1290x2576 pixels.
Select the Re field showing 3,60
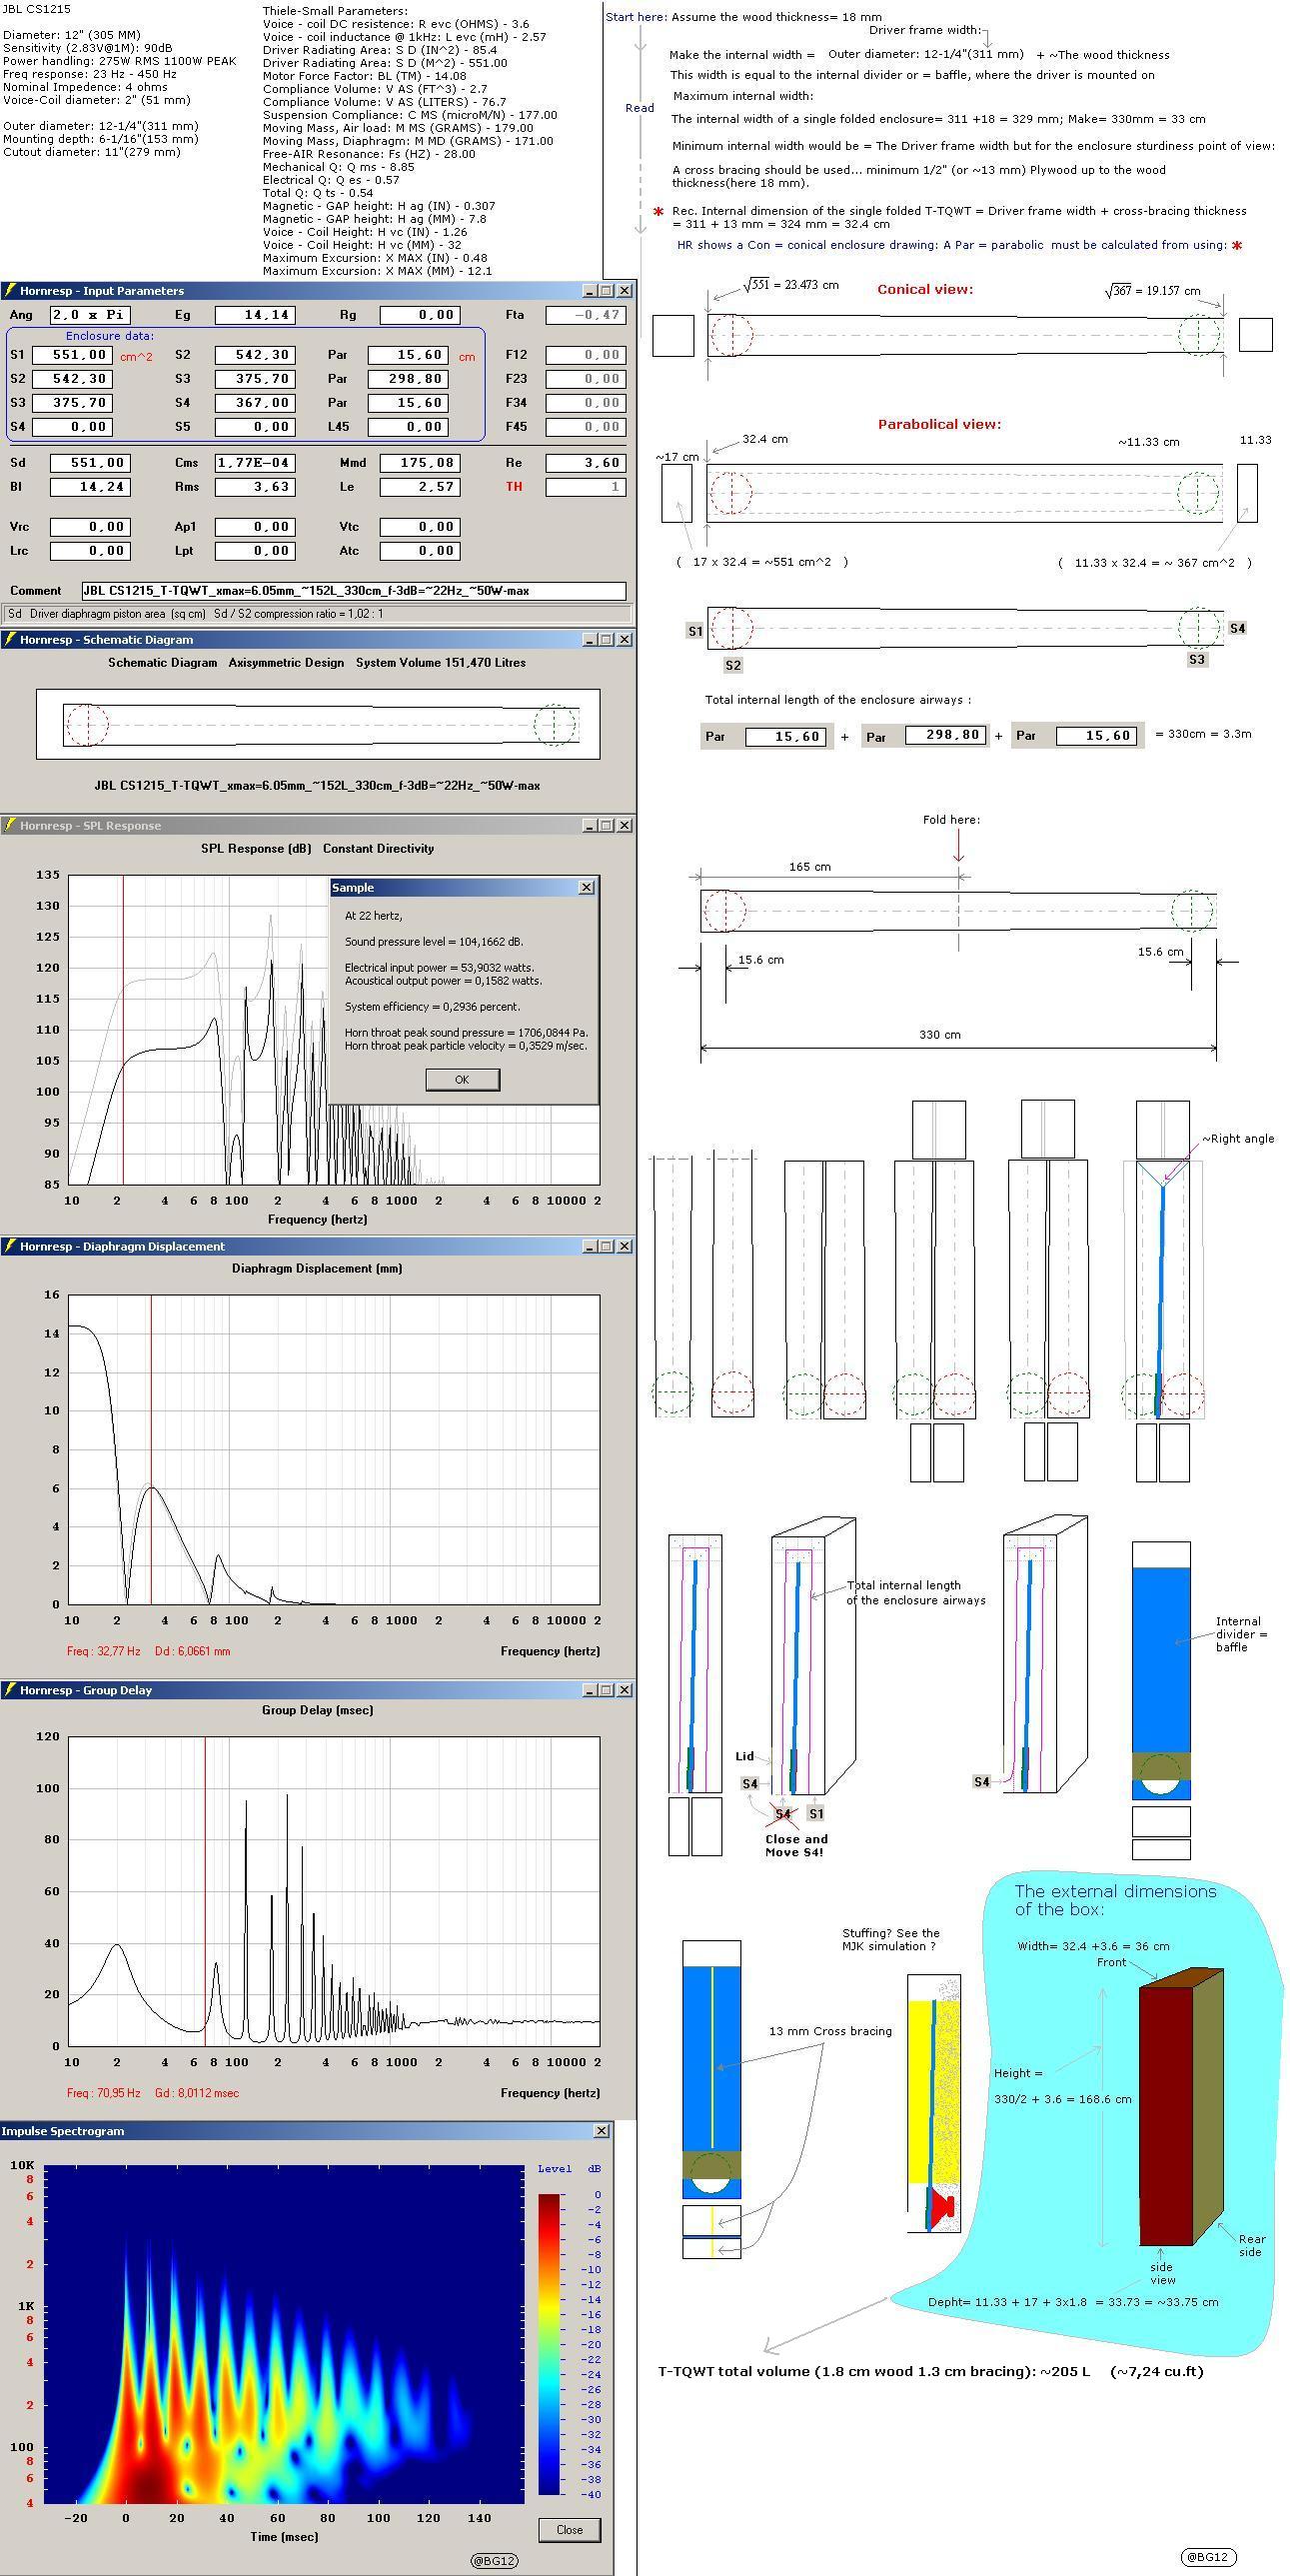point(585,463)
